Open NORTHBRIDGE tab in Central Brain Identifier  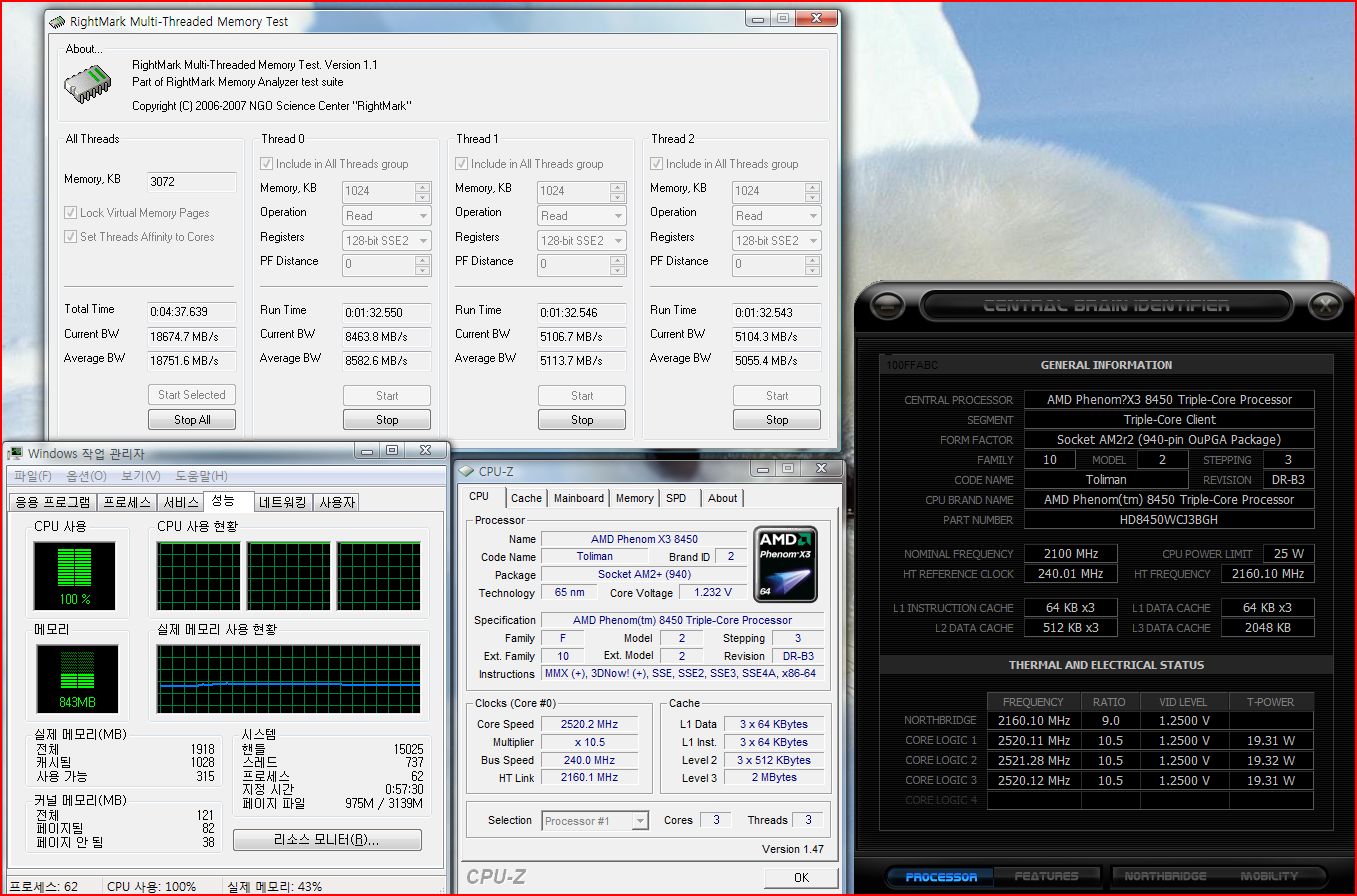[1165, 877]
